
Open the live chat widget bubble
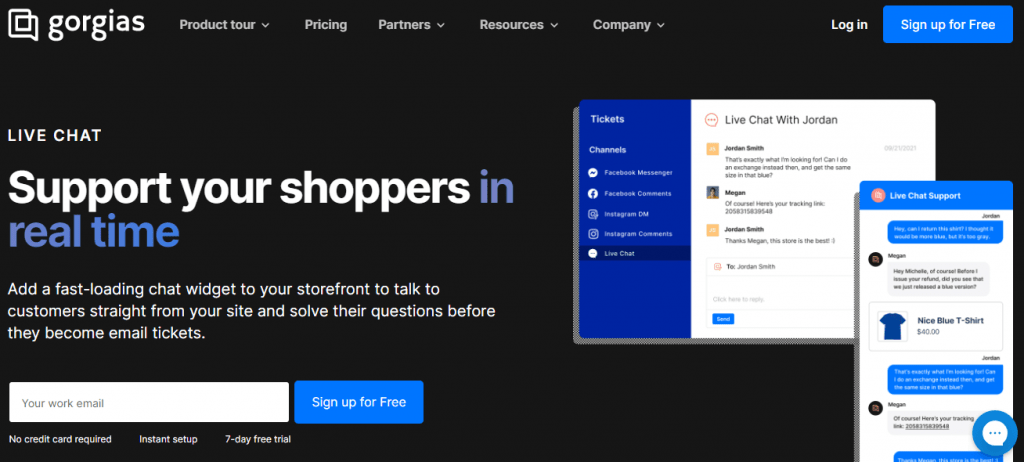pyautogui.click(x=993, y=433)
